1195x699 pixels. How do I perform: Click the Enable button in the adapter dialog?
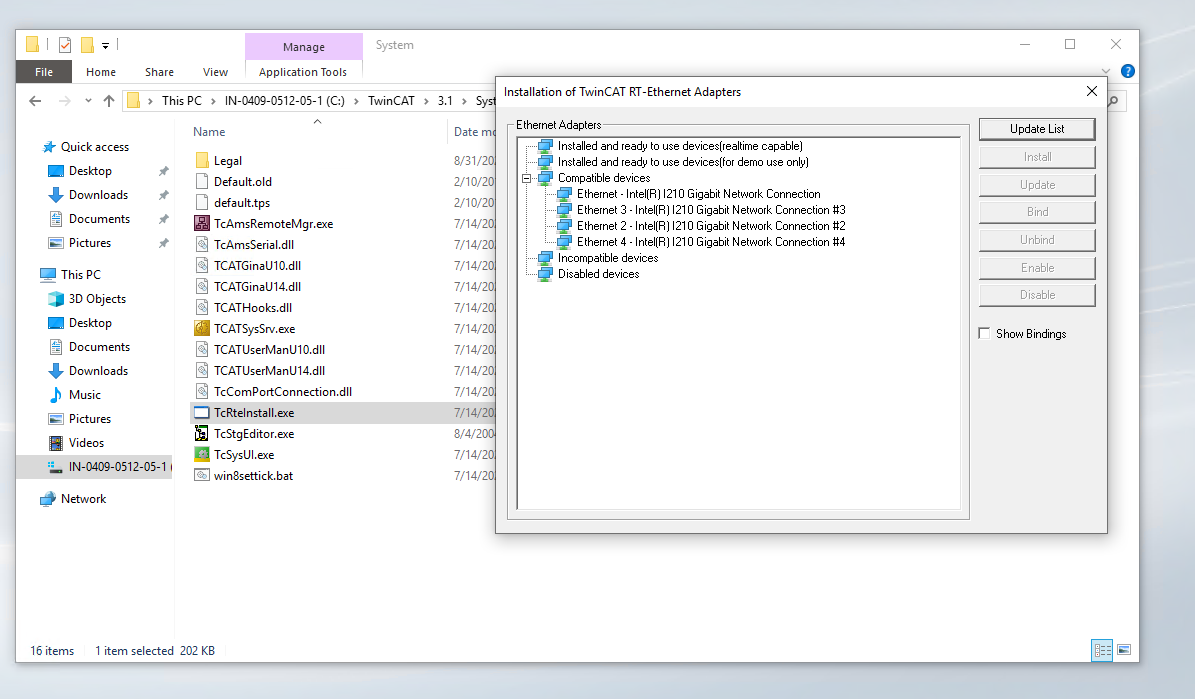coord(1036,268)
